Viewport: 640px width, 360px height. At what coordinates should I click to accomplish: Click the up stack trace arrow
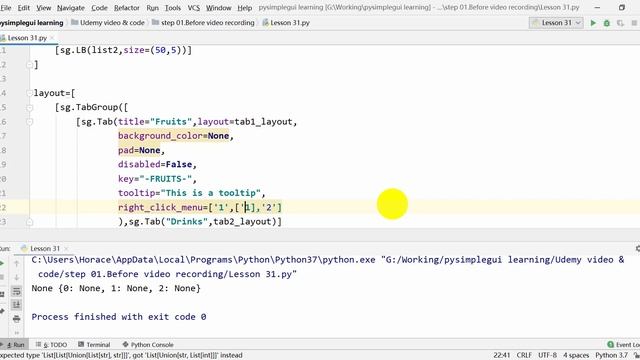coord(16,264)
